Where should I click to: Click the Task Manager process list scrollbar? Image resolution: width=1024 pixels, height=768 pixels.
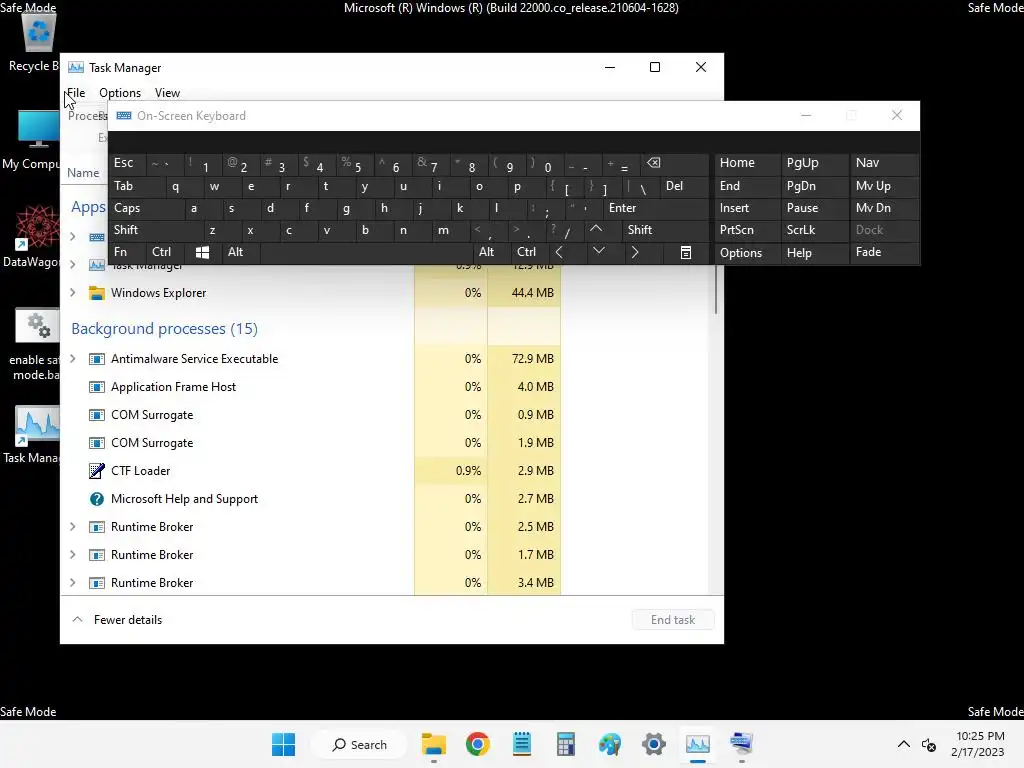(716, 289)
